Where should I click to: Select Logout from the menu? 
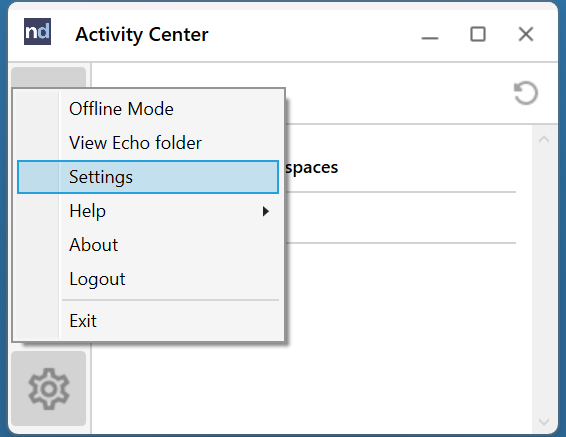pos(148,279)
